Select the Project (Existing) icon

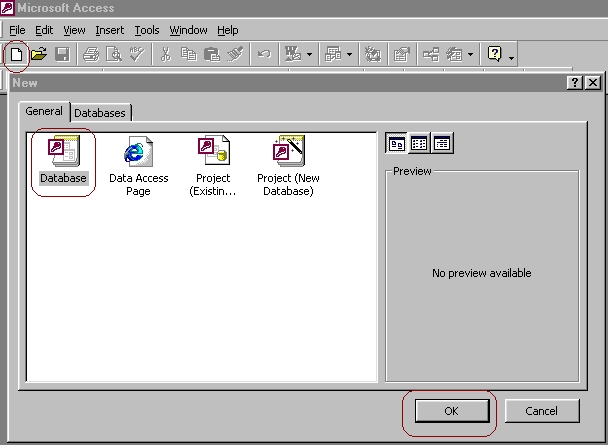click(213, 166)
